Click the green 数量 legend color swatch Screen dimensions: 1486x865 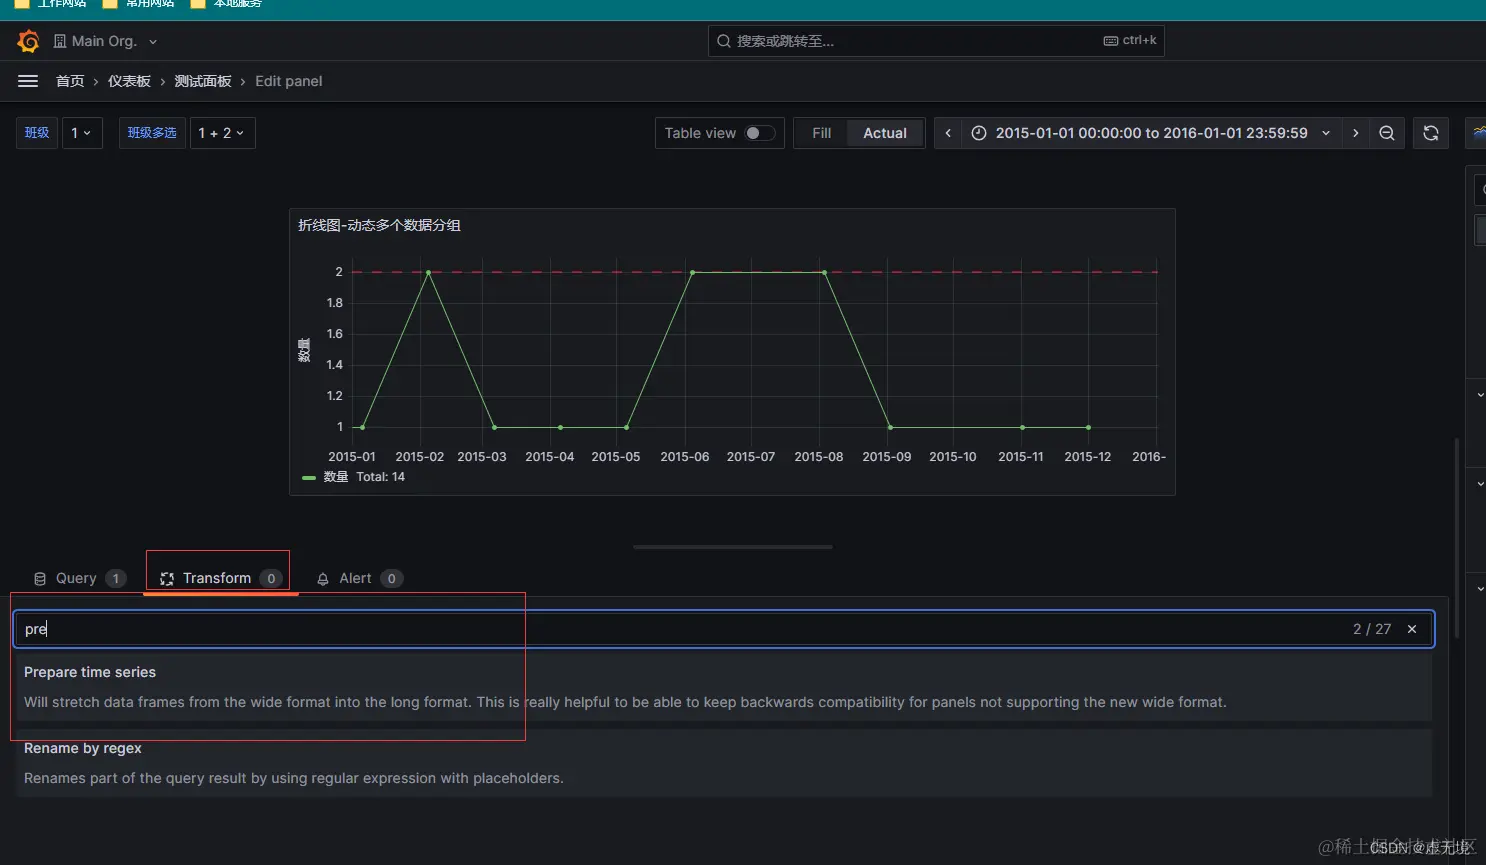click(x=309, y=478)
